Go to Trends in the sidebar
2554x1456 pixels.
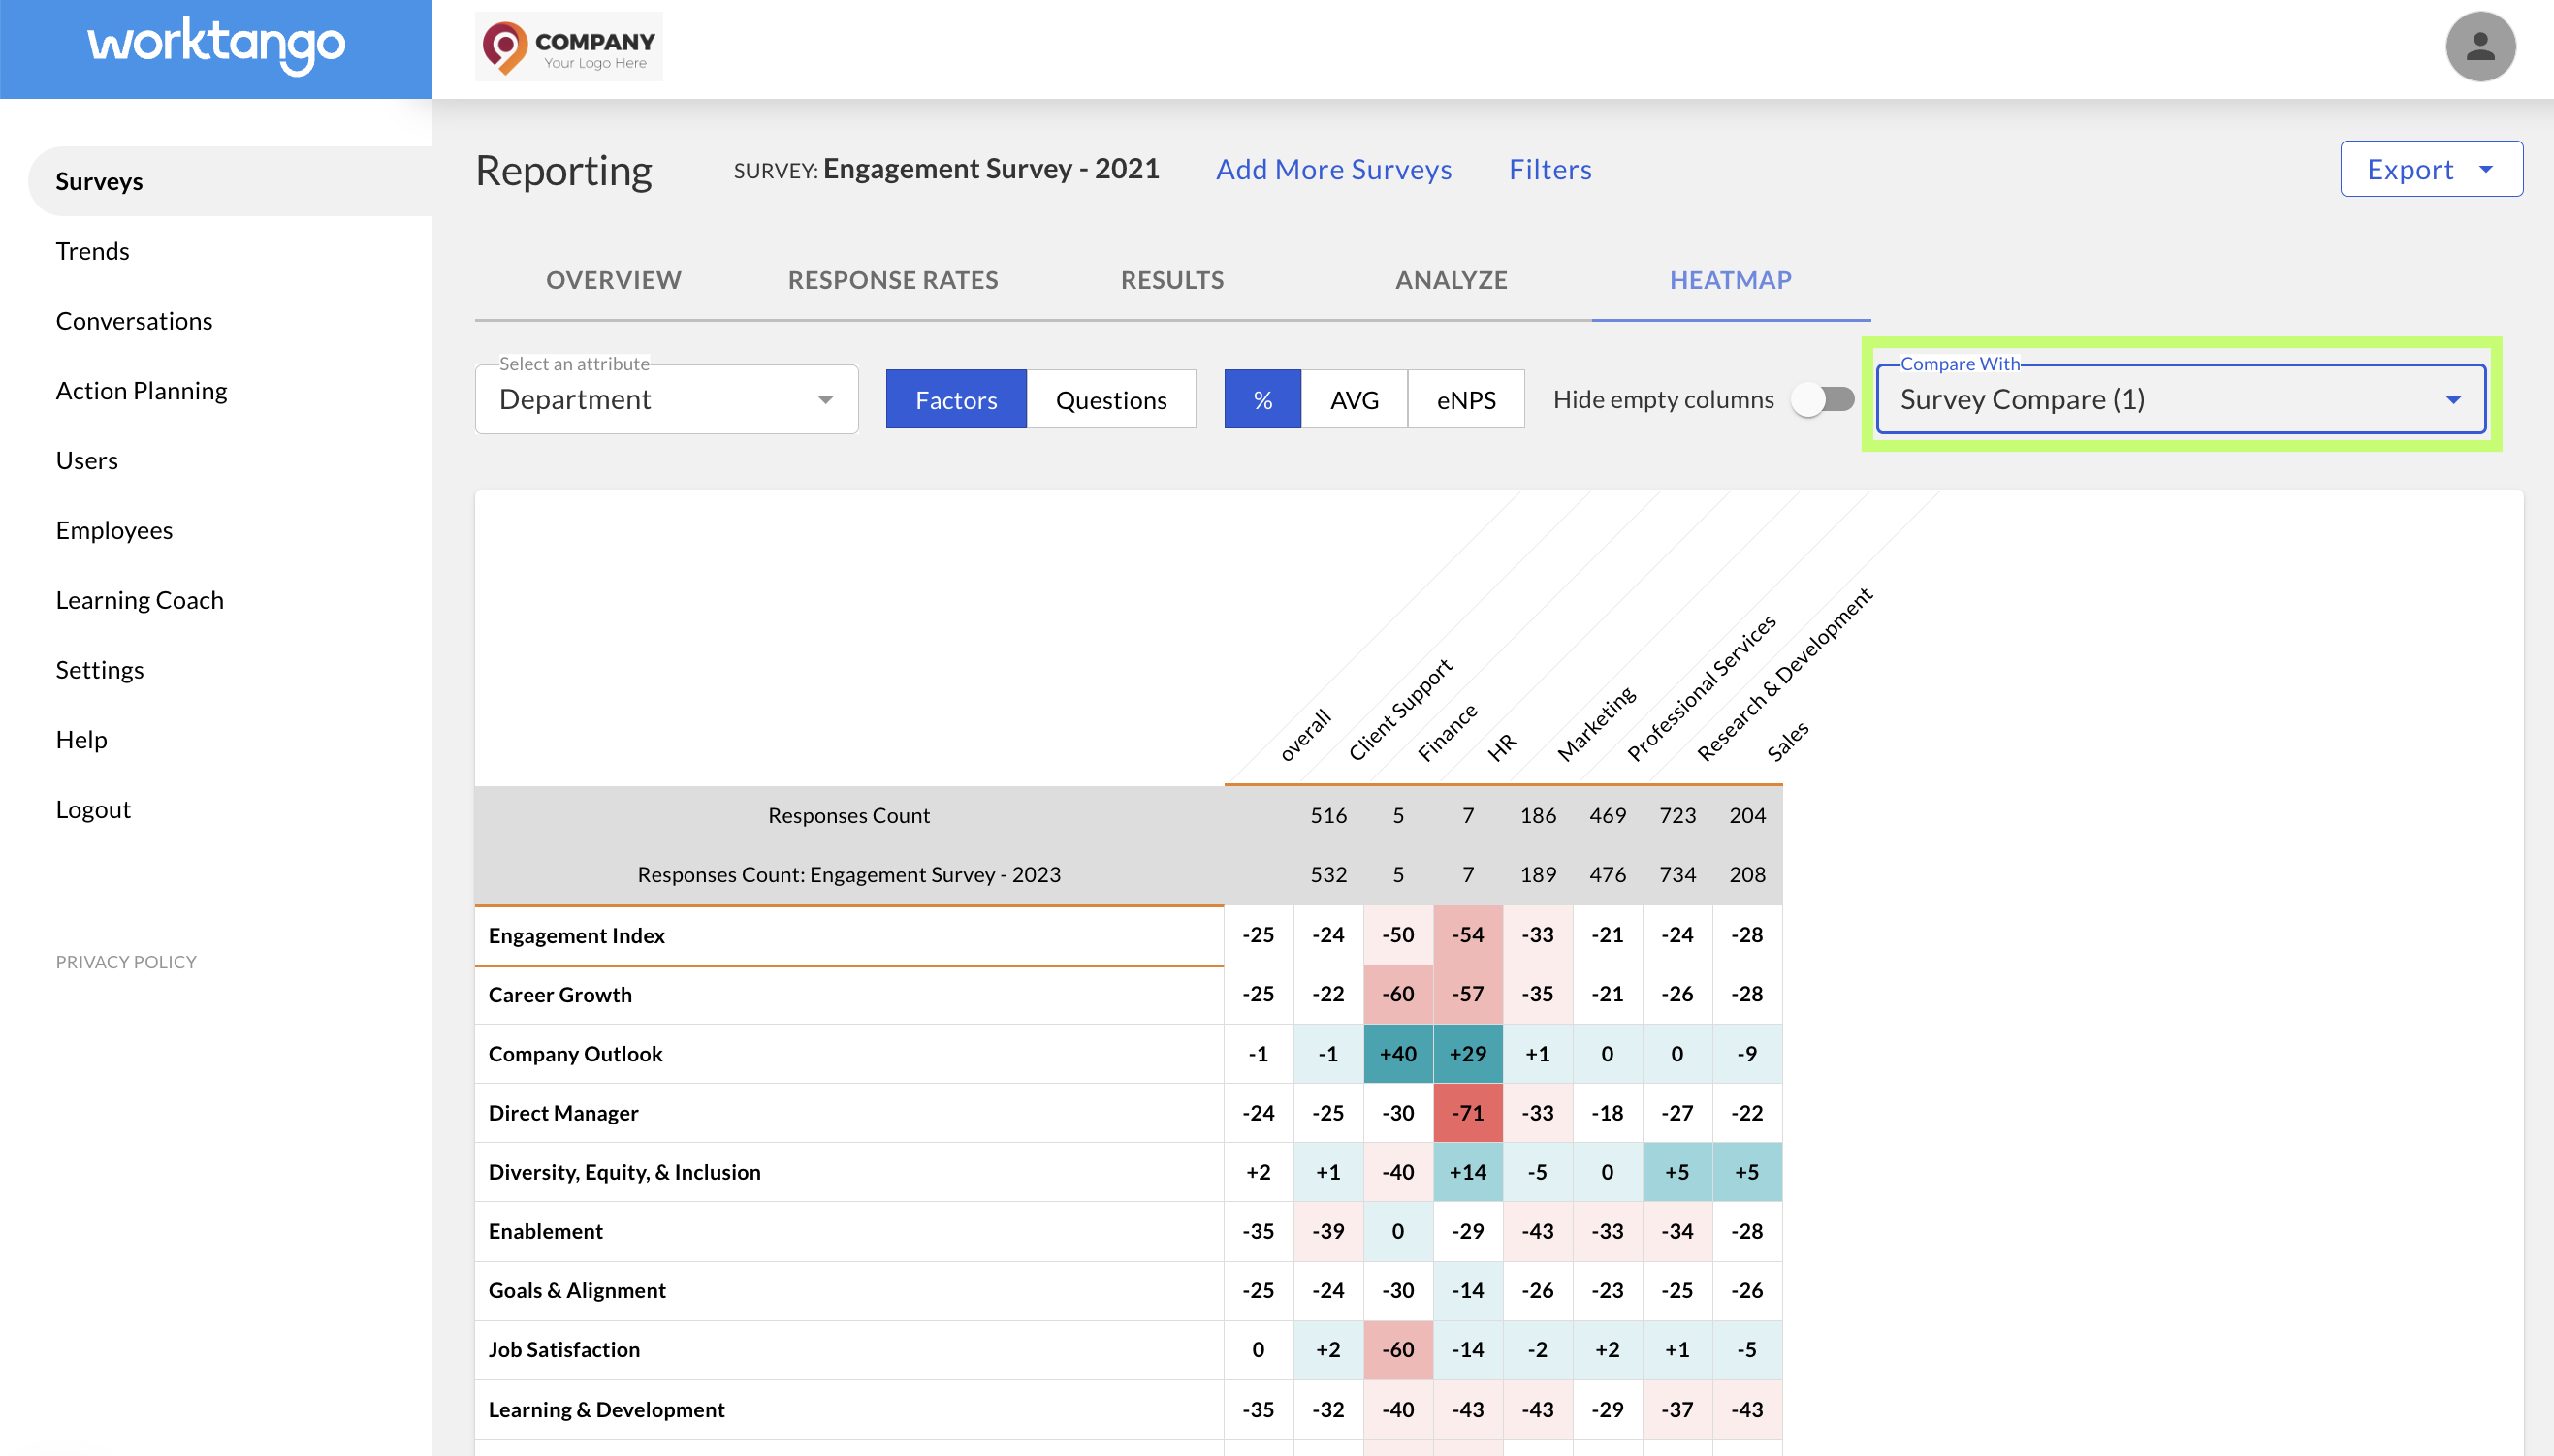[93, 251]
